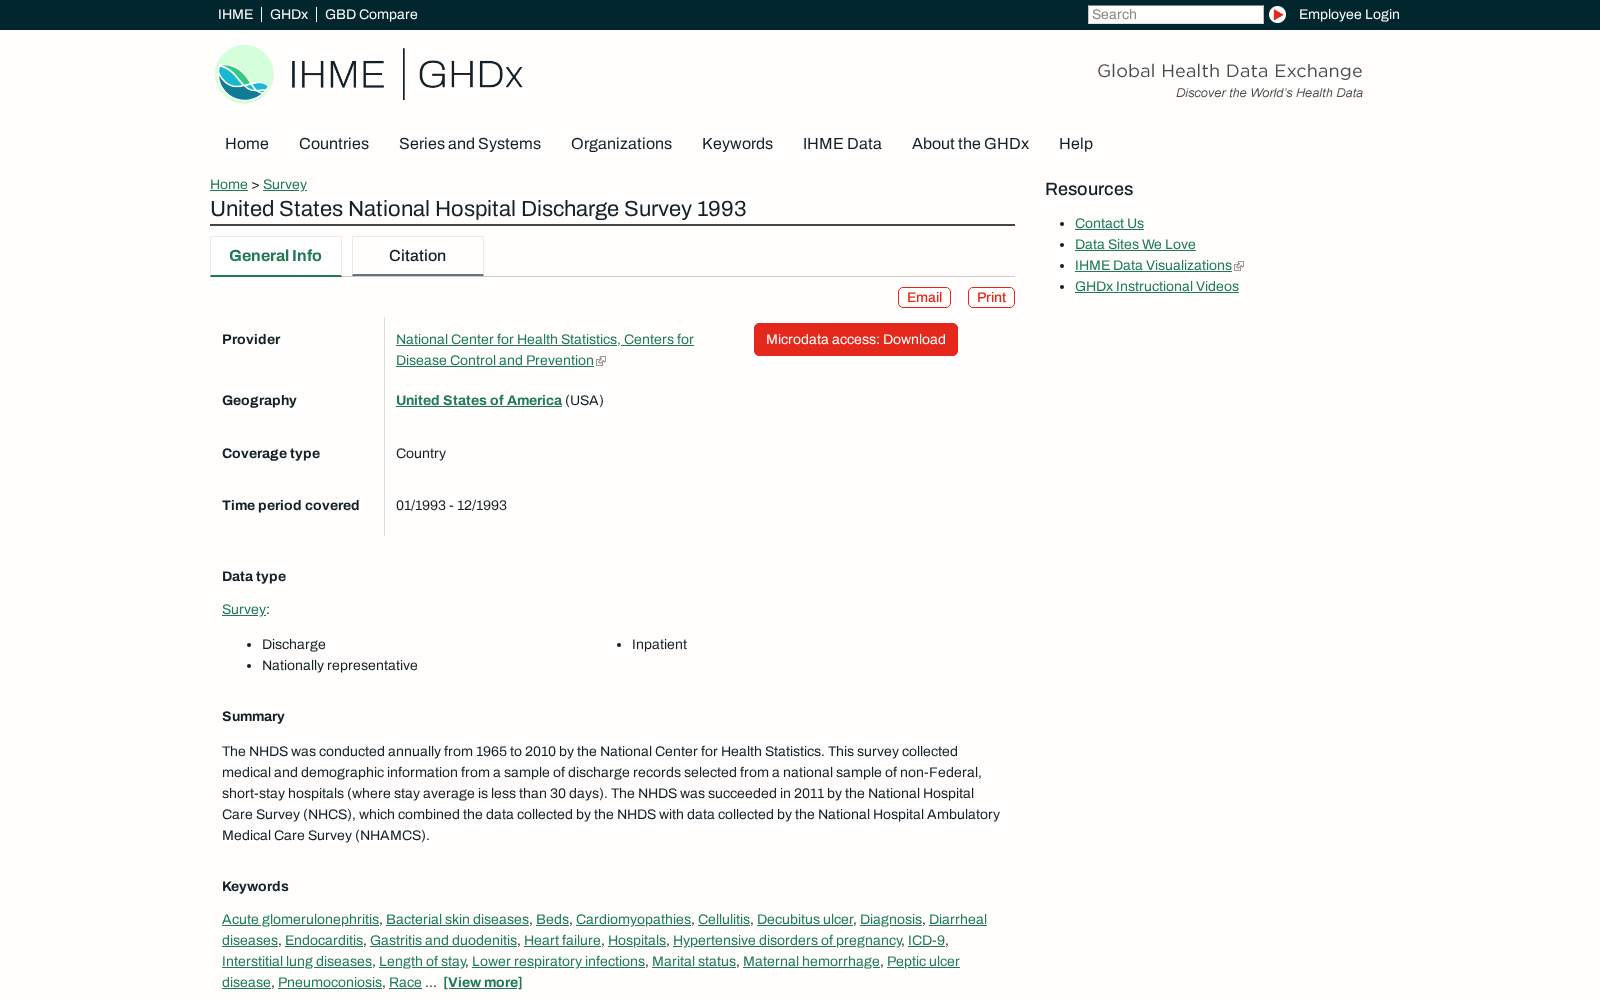Click the Survey breadcrumb link
The image size is (1600, 1000).
pyautogui.click(x=285, y=184)
